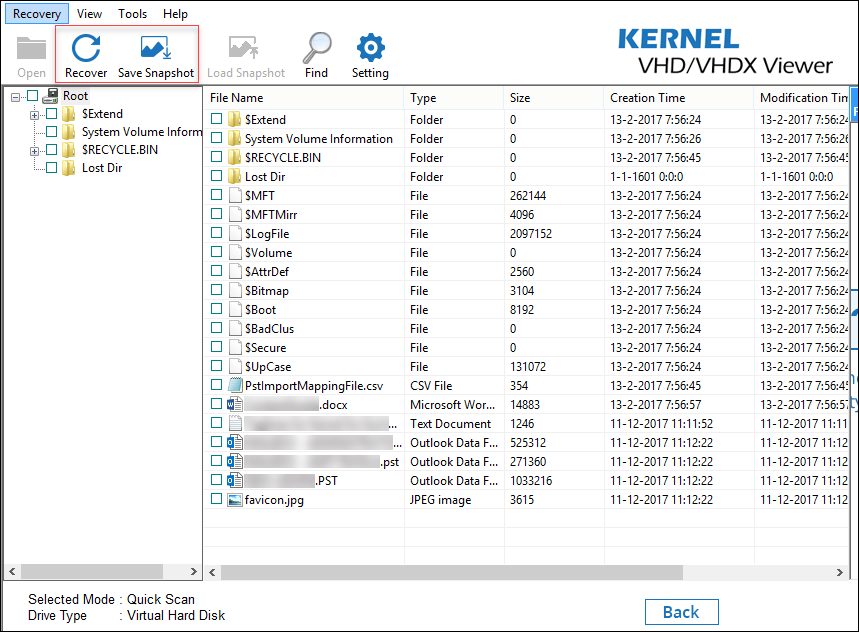
Task: Click the CSV File type cell
Action: (x=431, y=386)
